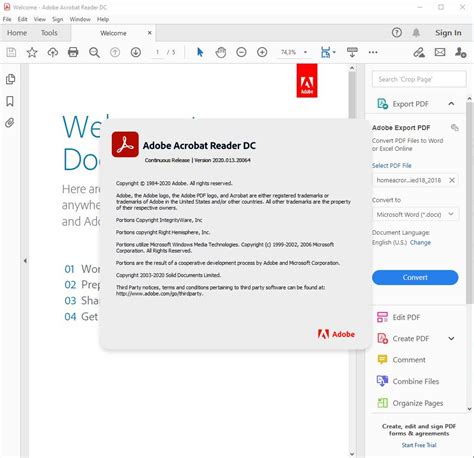The image size is (474, 458).
Task: Click Change document language link
Action: pos(420,242)
